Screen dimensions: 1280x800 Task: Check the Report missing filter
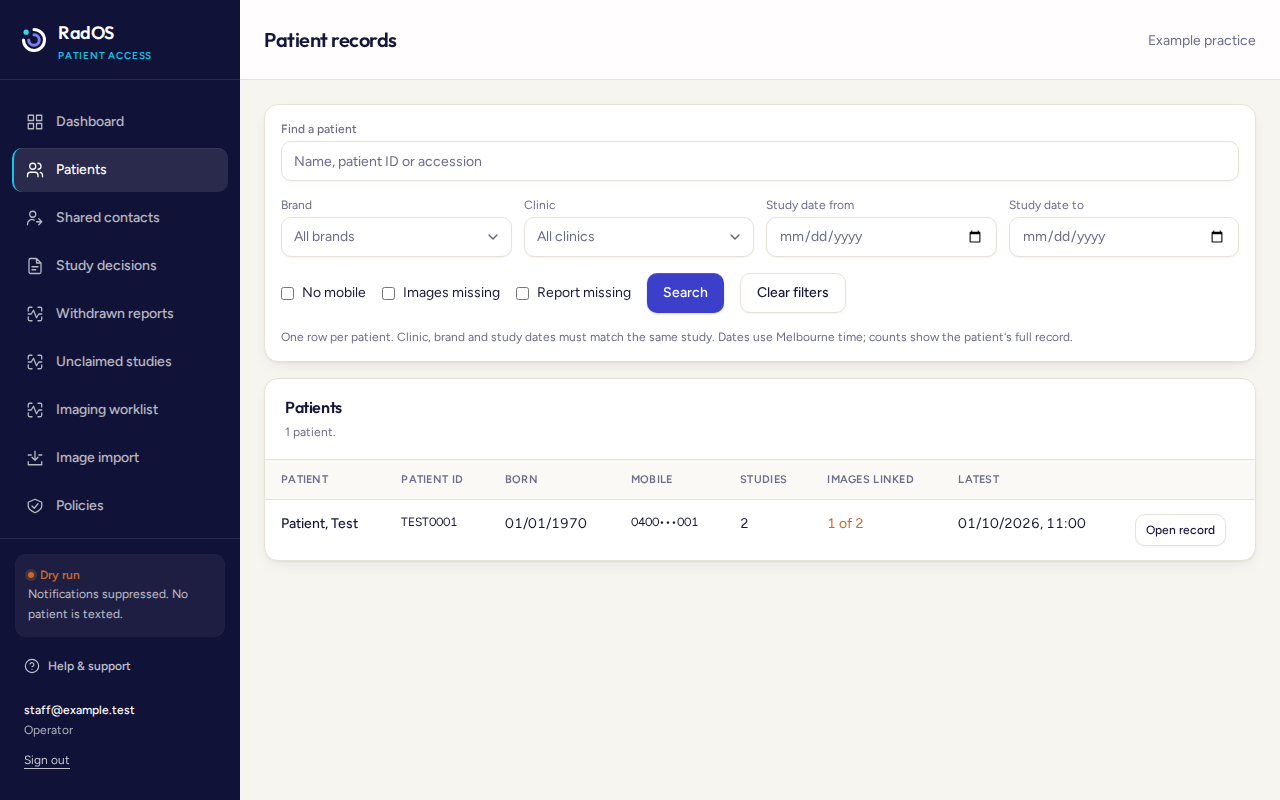(522, 293)
